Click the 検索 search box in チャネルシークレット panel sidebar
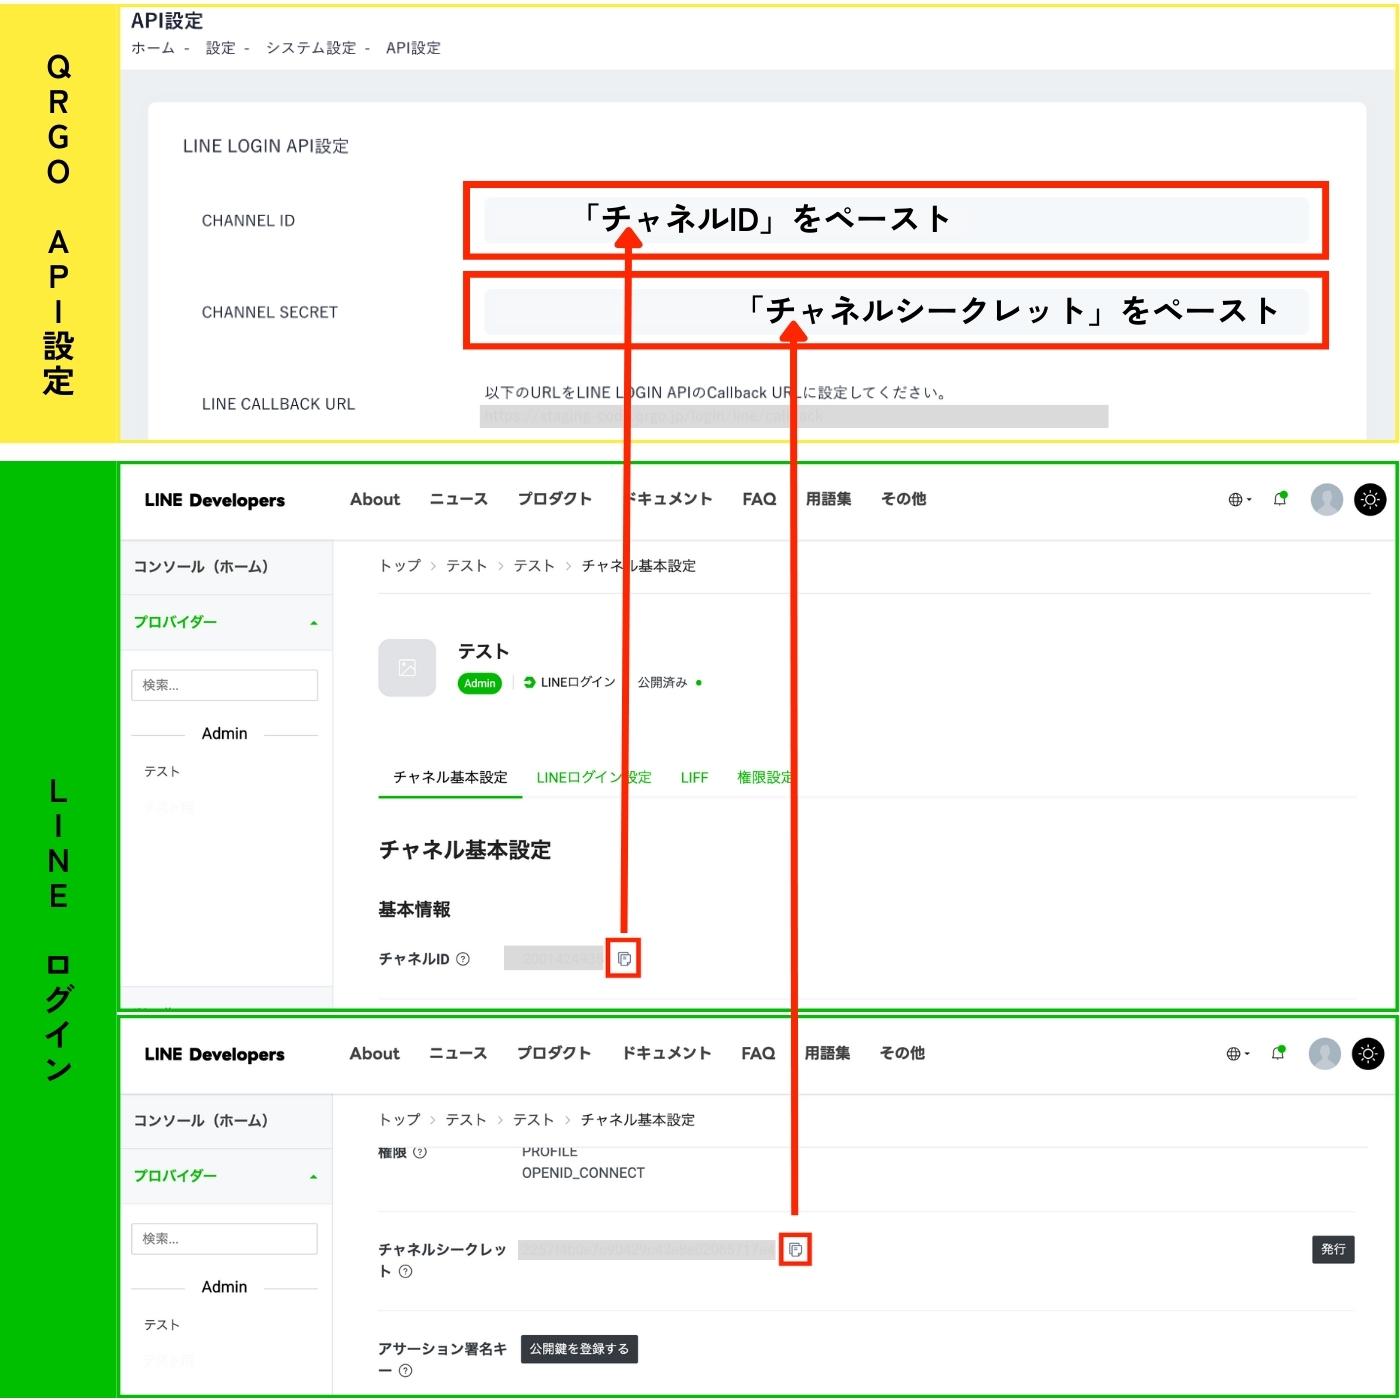 224,1239
